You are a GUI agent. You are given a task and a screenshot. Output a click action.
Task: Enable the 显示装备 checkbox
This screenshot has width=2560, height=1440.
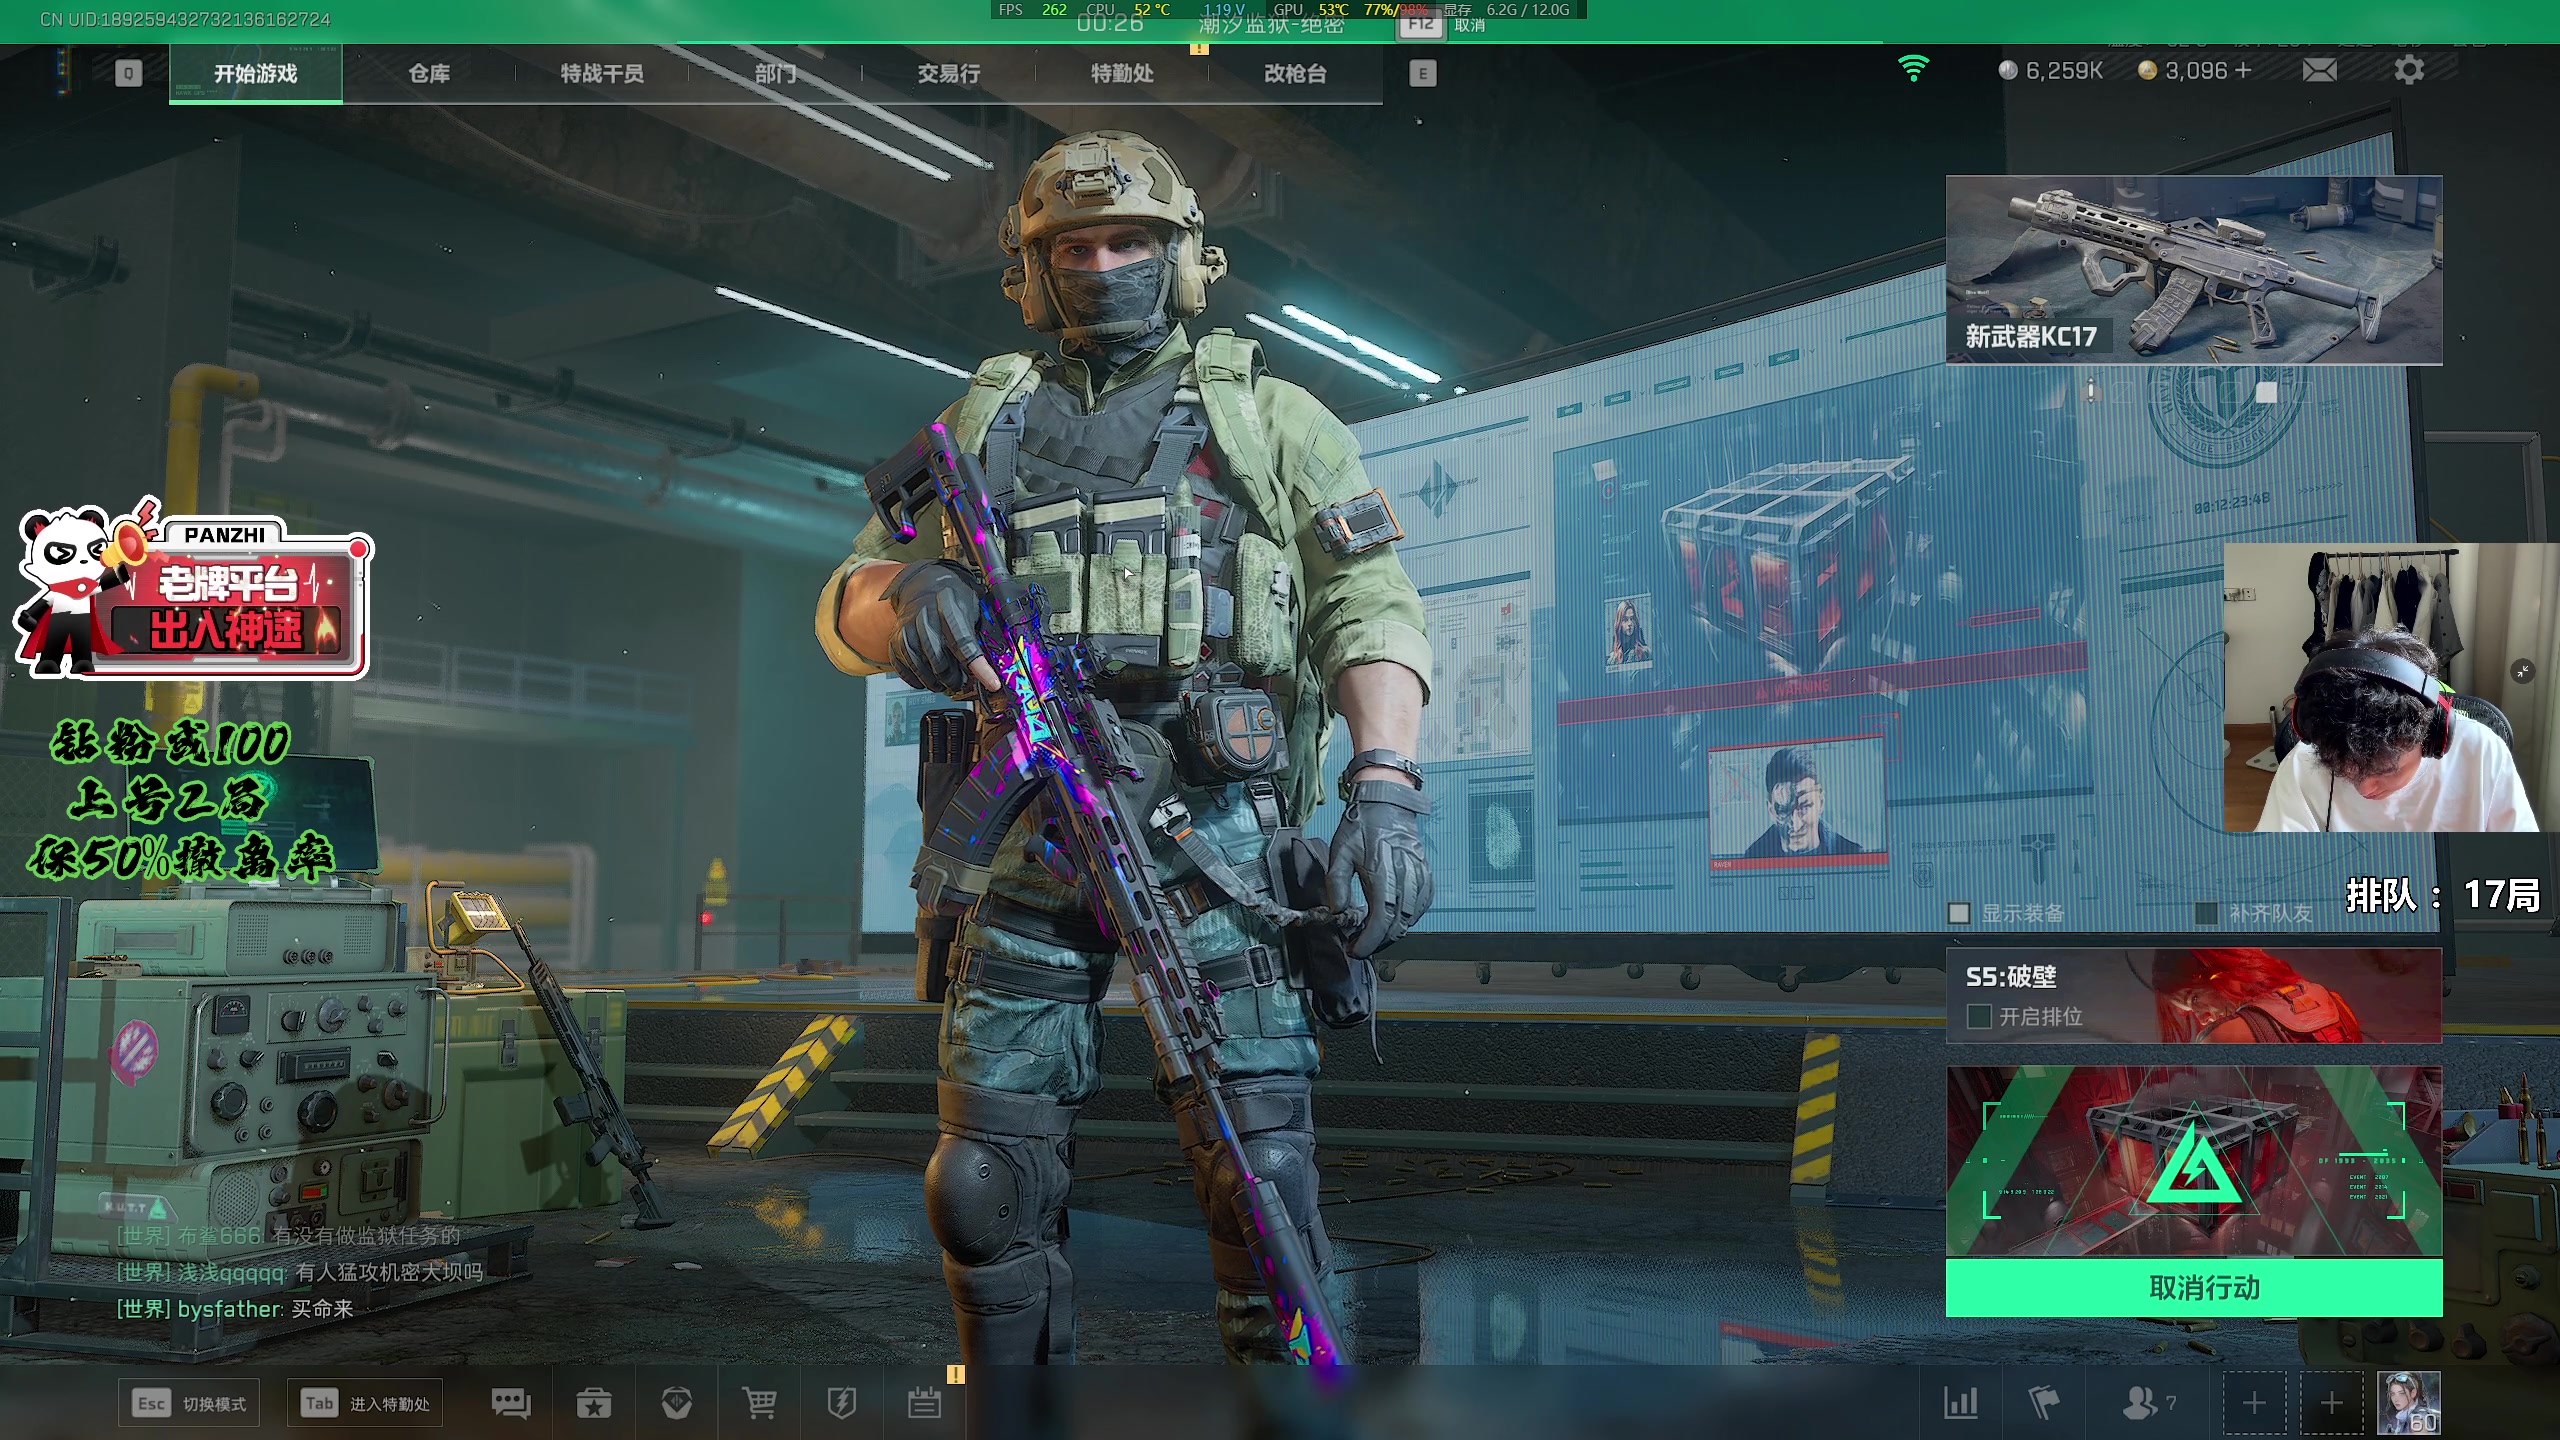1959,913
